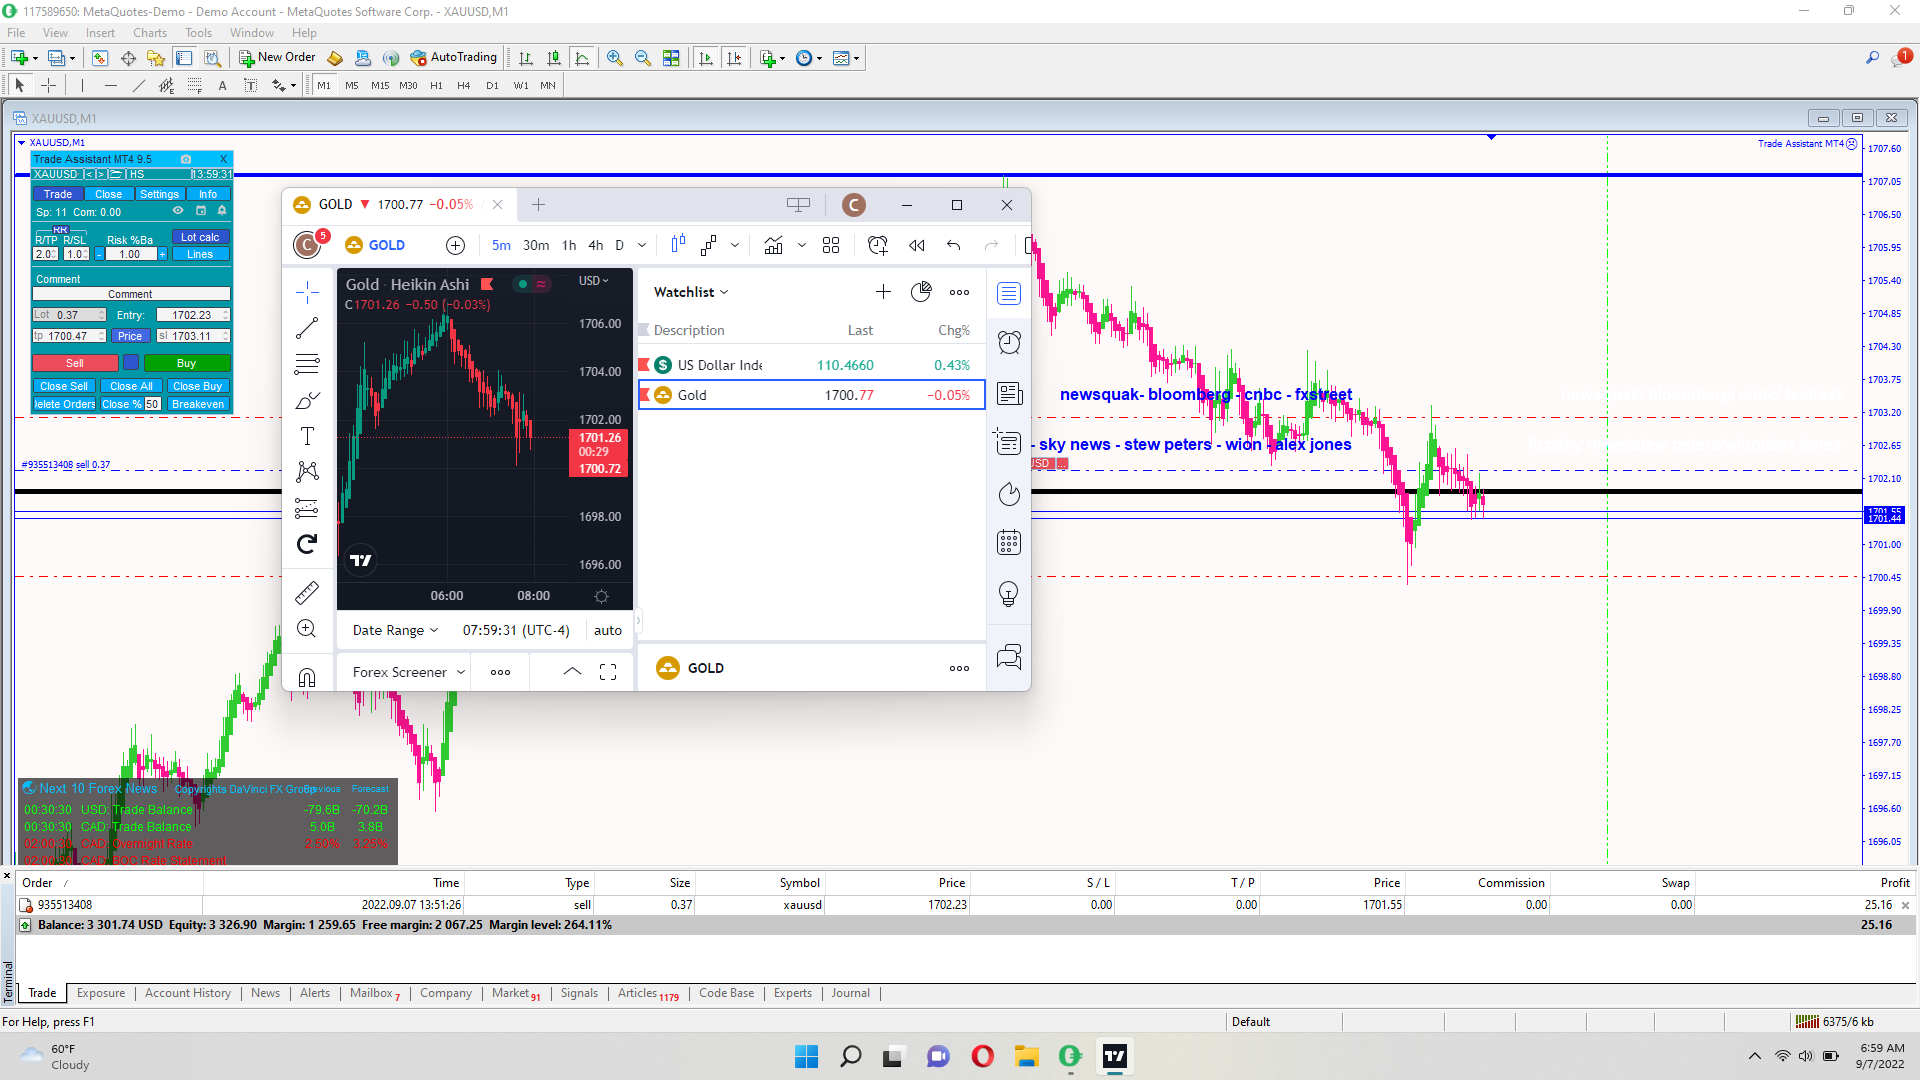Toggle the magnet mode icon
Screen dimensions: 1920x1080
pyautogui.click(x=307, y=677)
